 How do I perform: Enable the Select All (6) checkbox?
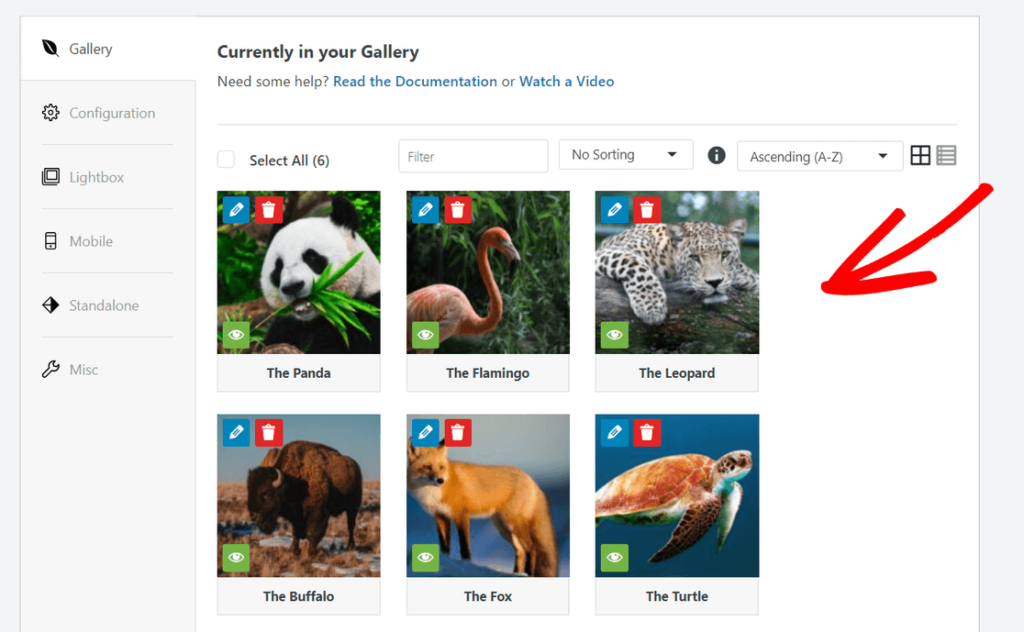pyautogui.click(x=225, y=160)
